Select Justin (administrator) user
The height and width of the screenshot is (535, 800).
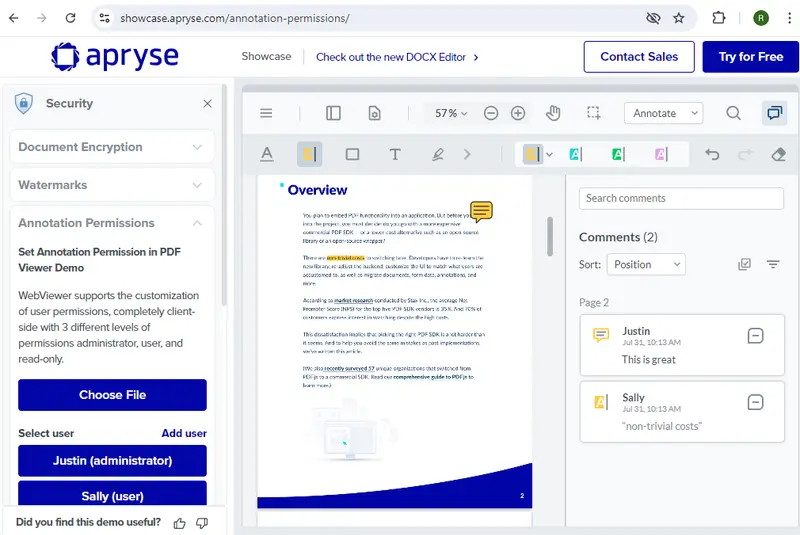(x=112, y=461)
